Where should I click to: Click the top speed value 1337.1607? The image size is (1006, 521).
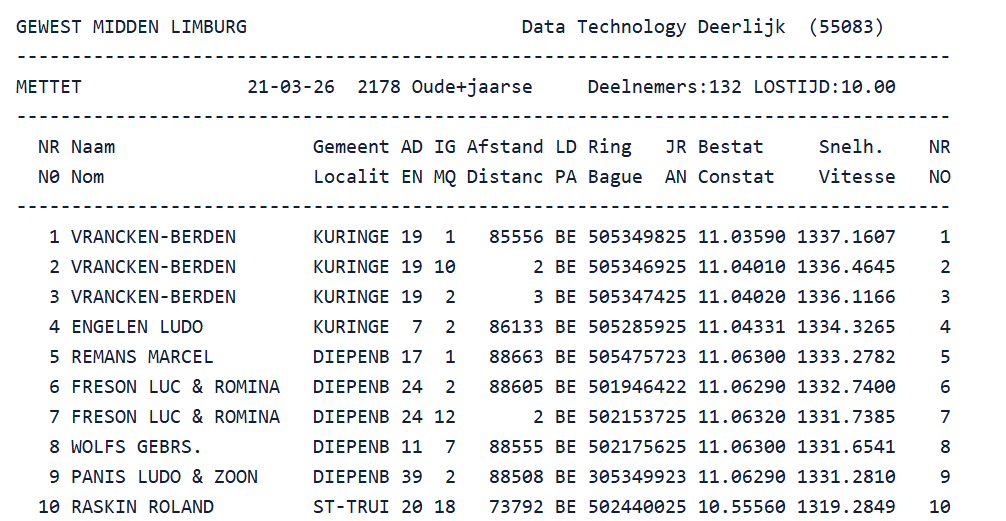point(845,237)
